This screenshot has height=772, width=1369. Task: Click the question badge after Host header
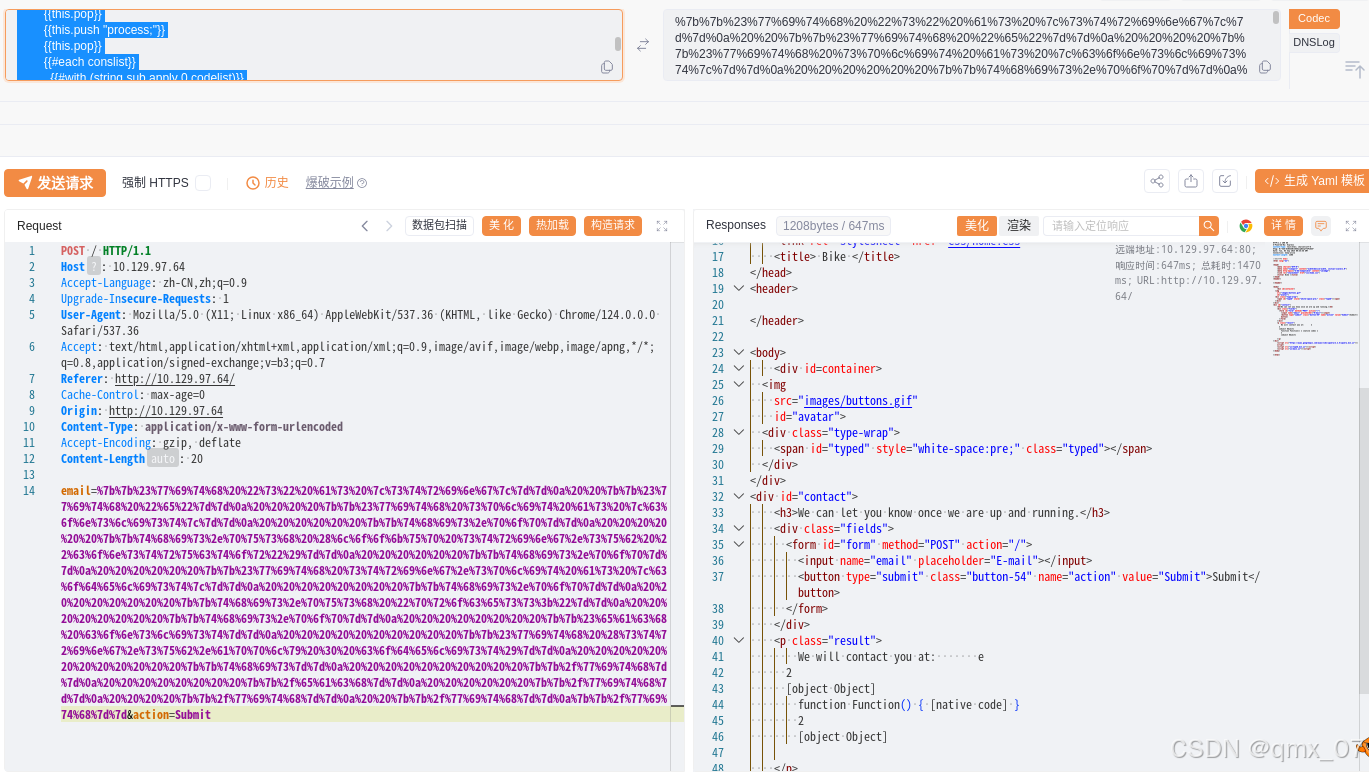click(x=94, y=267)
